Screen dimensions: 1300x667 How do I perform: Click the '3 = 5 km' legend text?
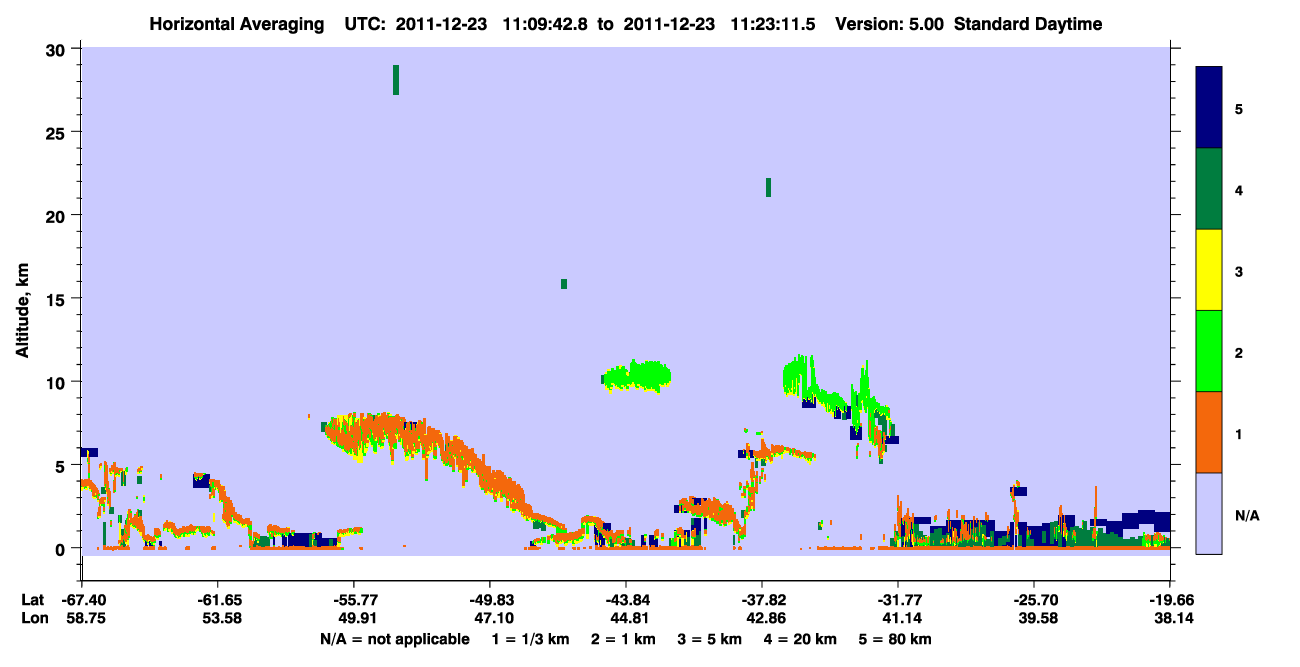pyautogui.click(x=712, y=639)
